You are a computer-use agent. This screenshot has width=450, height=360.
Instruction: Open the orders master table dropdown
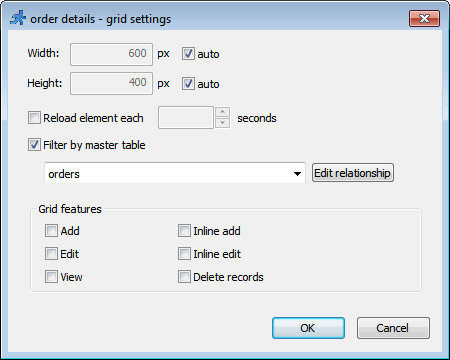coord(175,173)
